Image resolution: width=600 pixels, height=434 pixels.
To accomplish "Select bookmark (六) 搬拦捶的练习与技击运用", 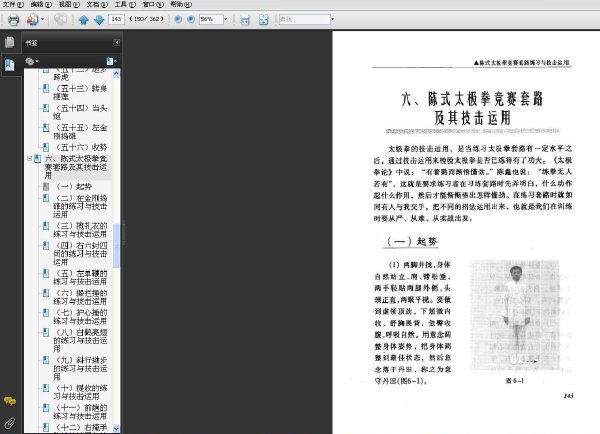I will (x=80, y=297).
